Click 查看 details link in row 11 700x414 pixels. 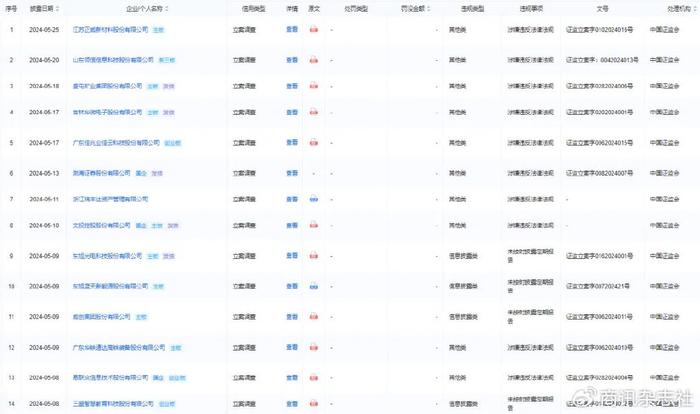[x=292, y=317]
